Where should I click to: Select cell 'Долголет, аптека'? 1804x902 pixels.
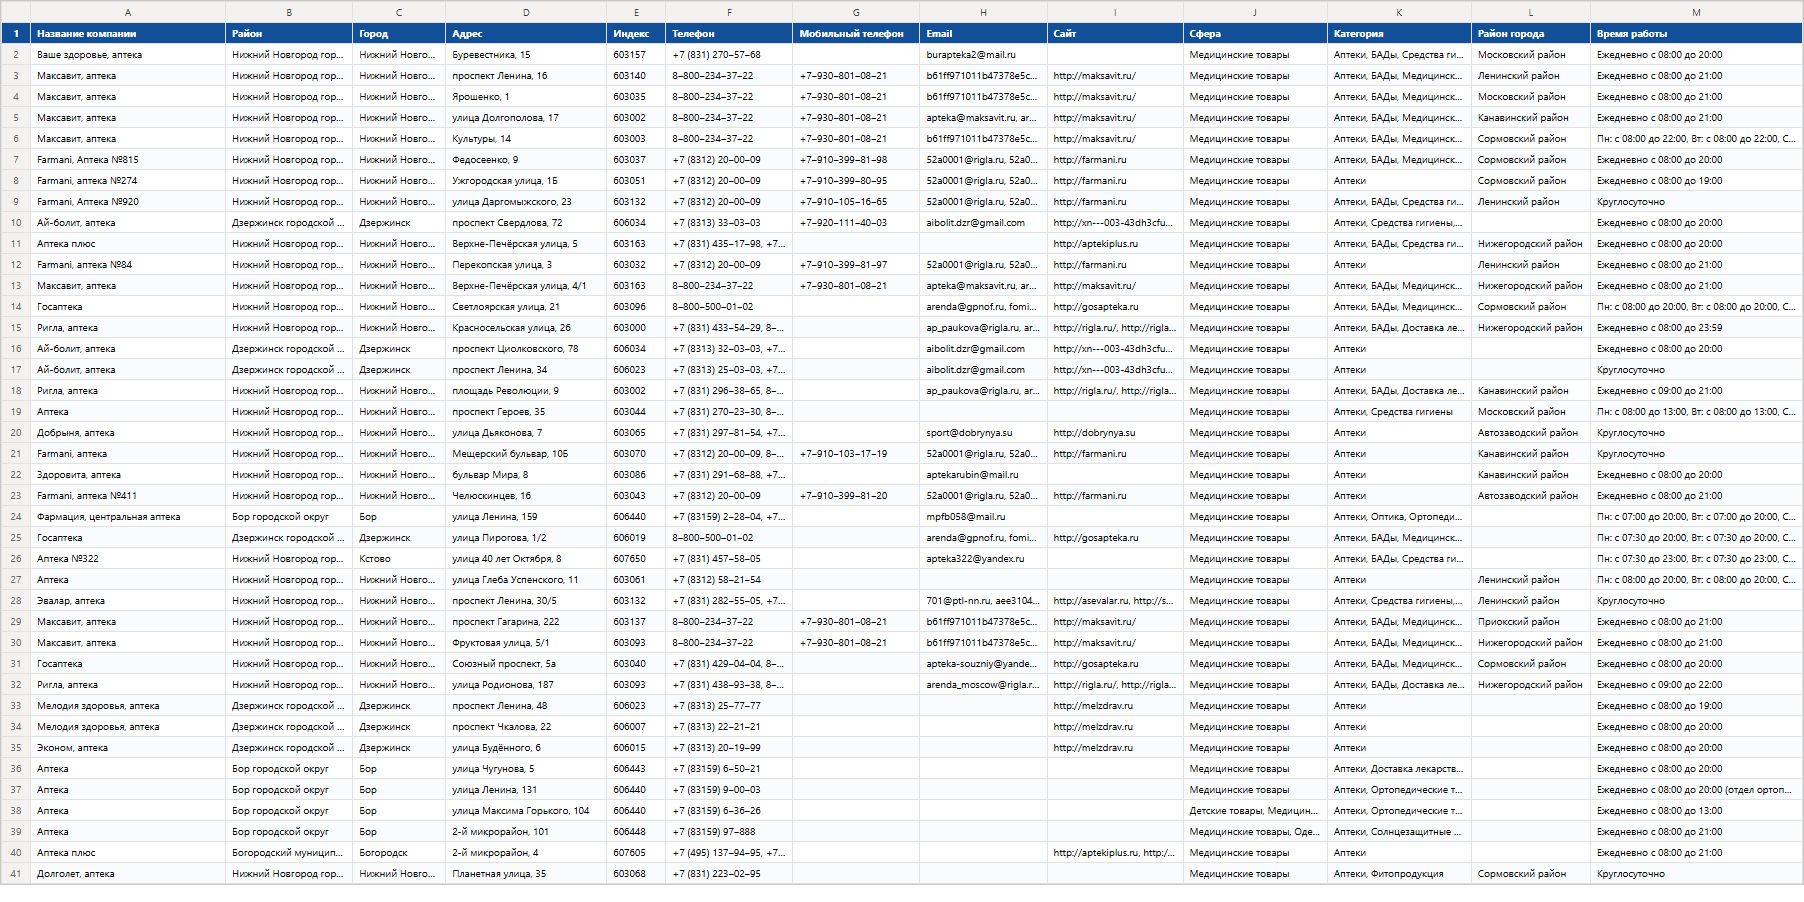[x=128, y=874]
